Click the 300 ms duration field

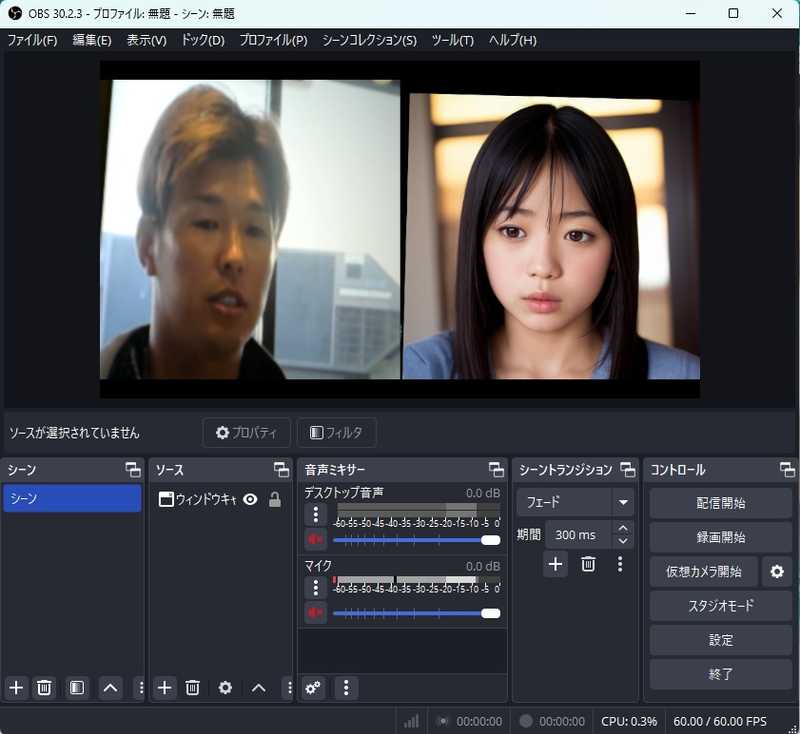click(x=579, y=535)
